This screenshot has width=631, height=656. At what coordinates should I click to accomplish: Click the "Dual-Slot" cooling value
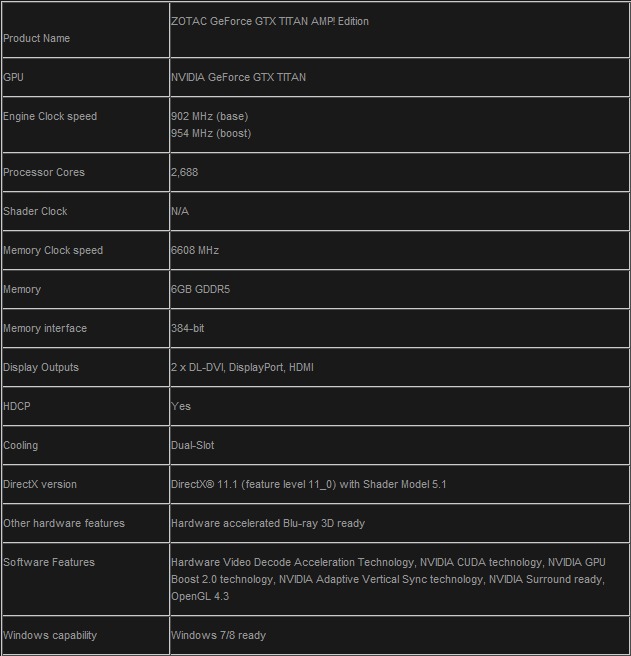point(192,445)
